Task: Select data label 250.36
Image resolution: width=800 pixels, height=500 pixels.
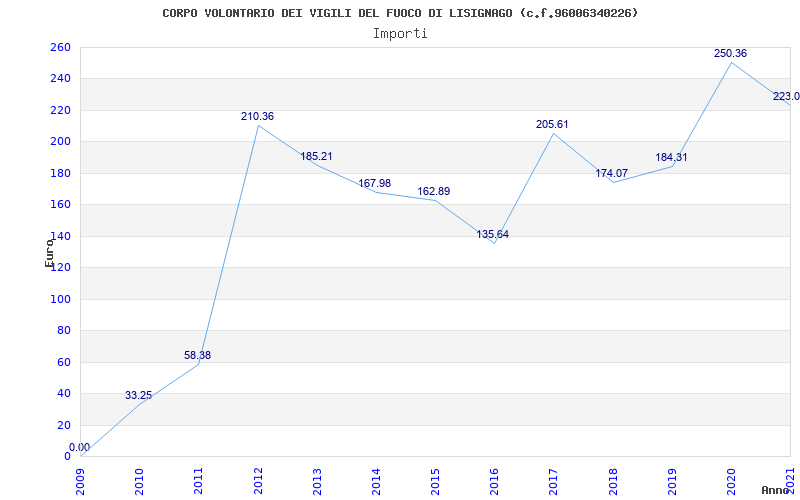Action: coord(730,53)
